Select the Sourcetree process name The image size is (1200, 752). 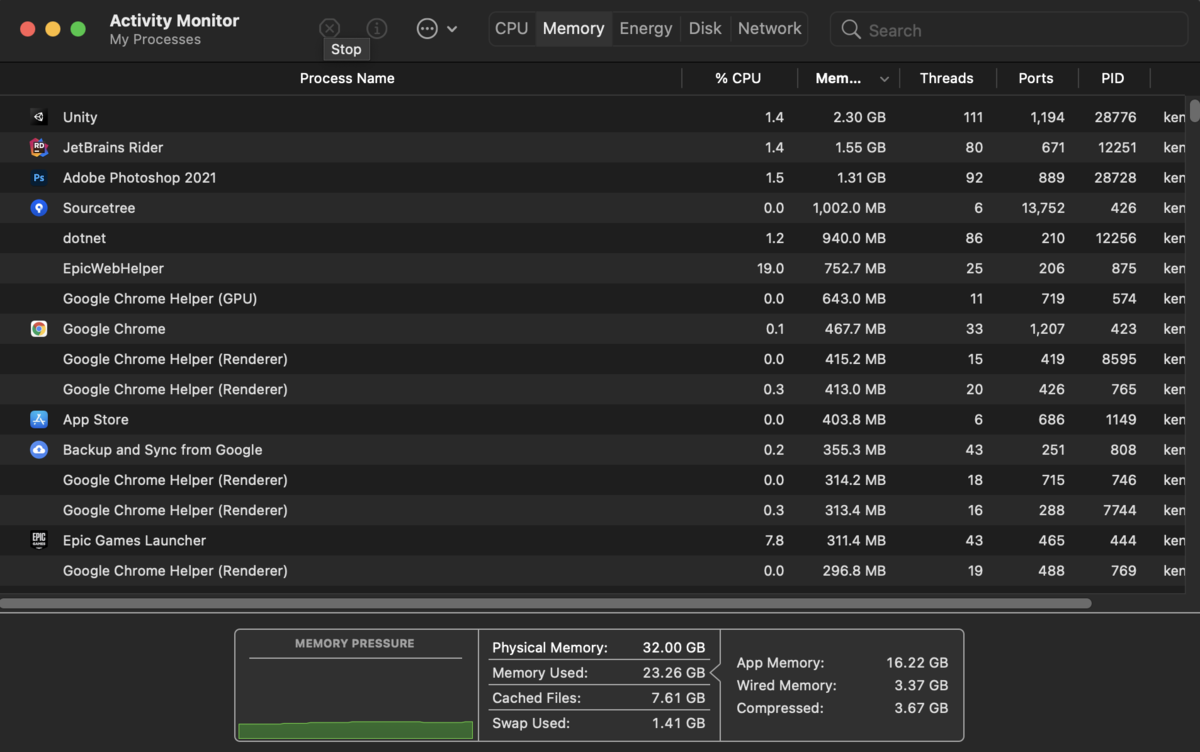point(99,208)
